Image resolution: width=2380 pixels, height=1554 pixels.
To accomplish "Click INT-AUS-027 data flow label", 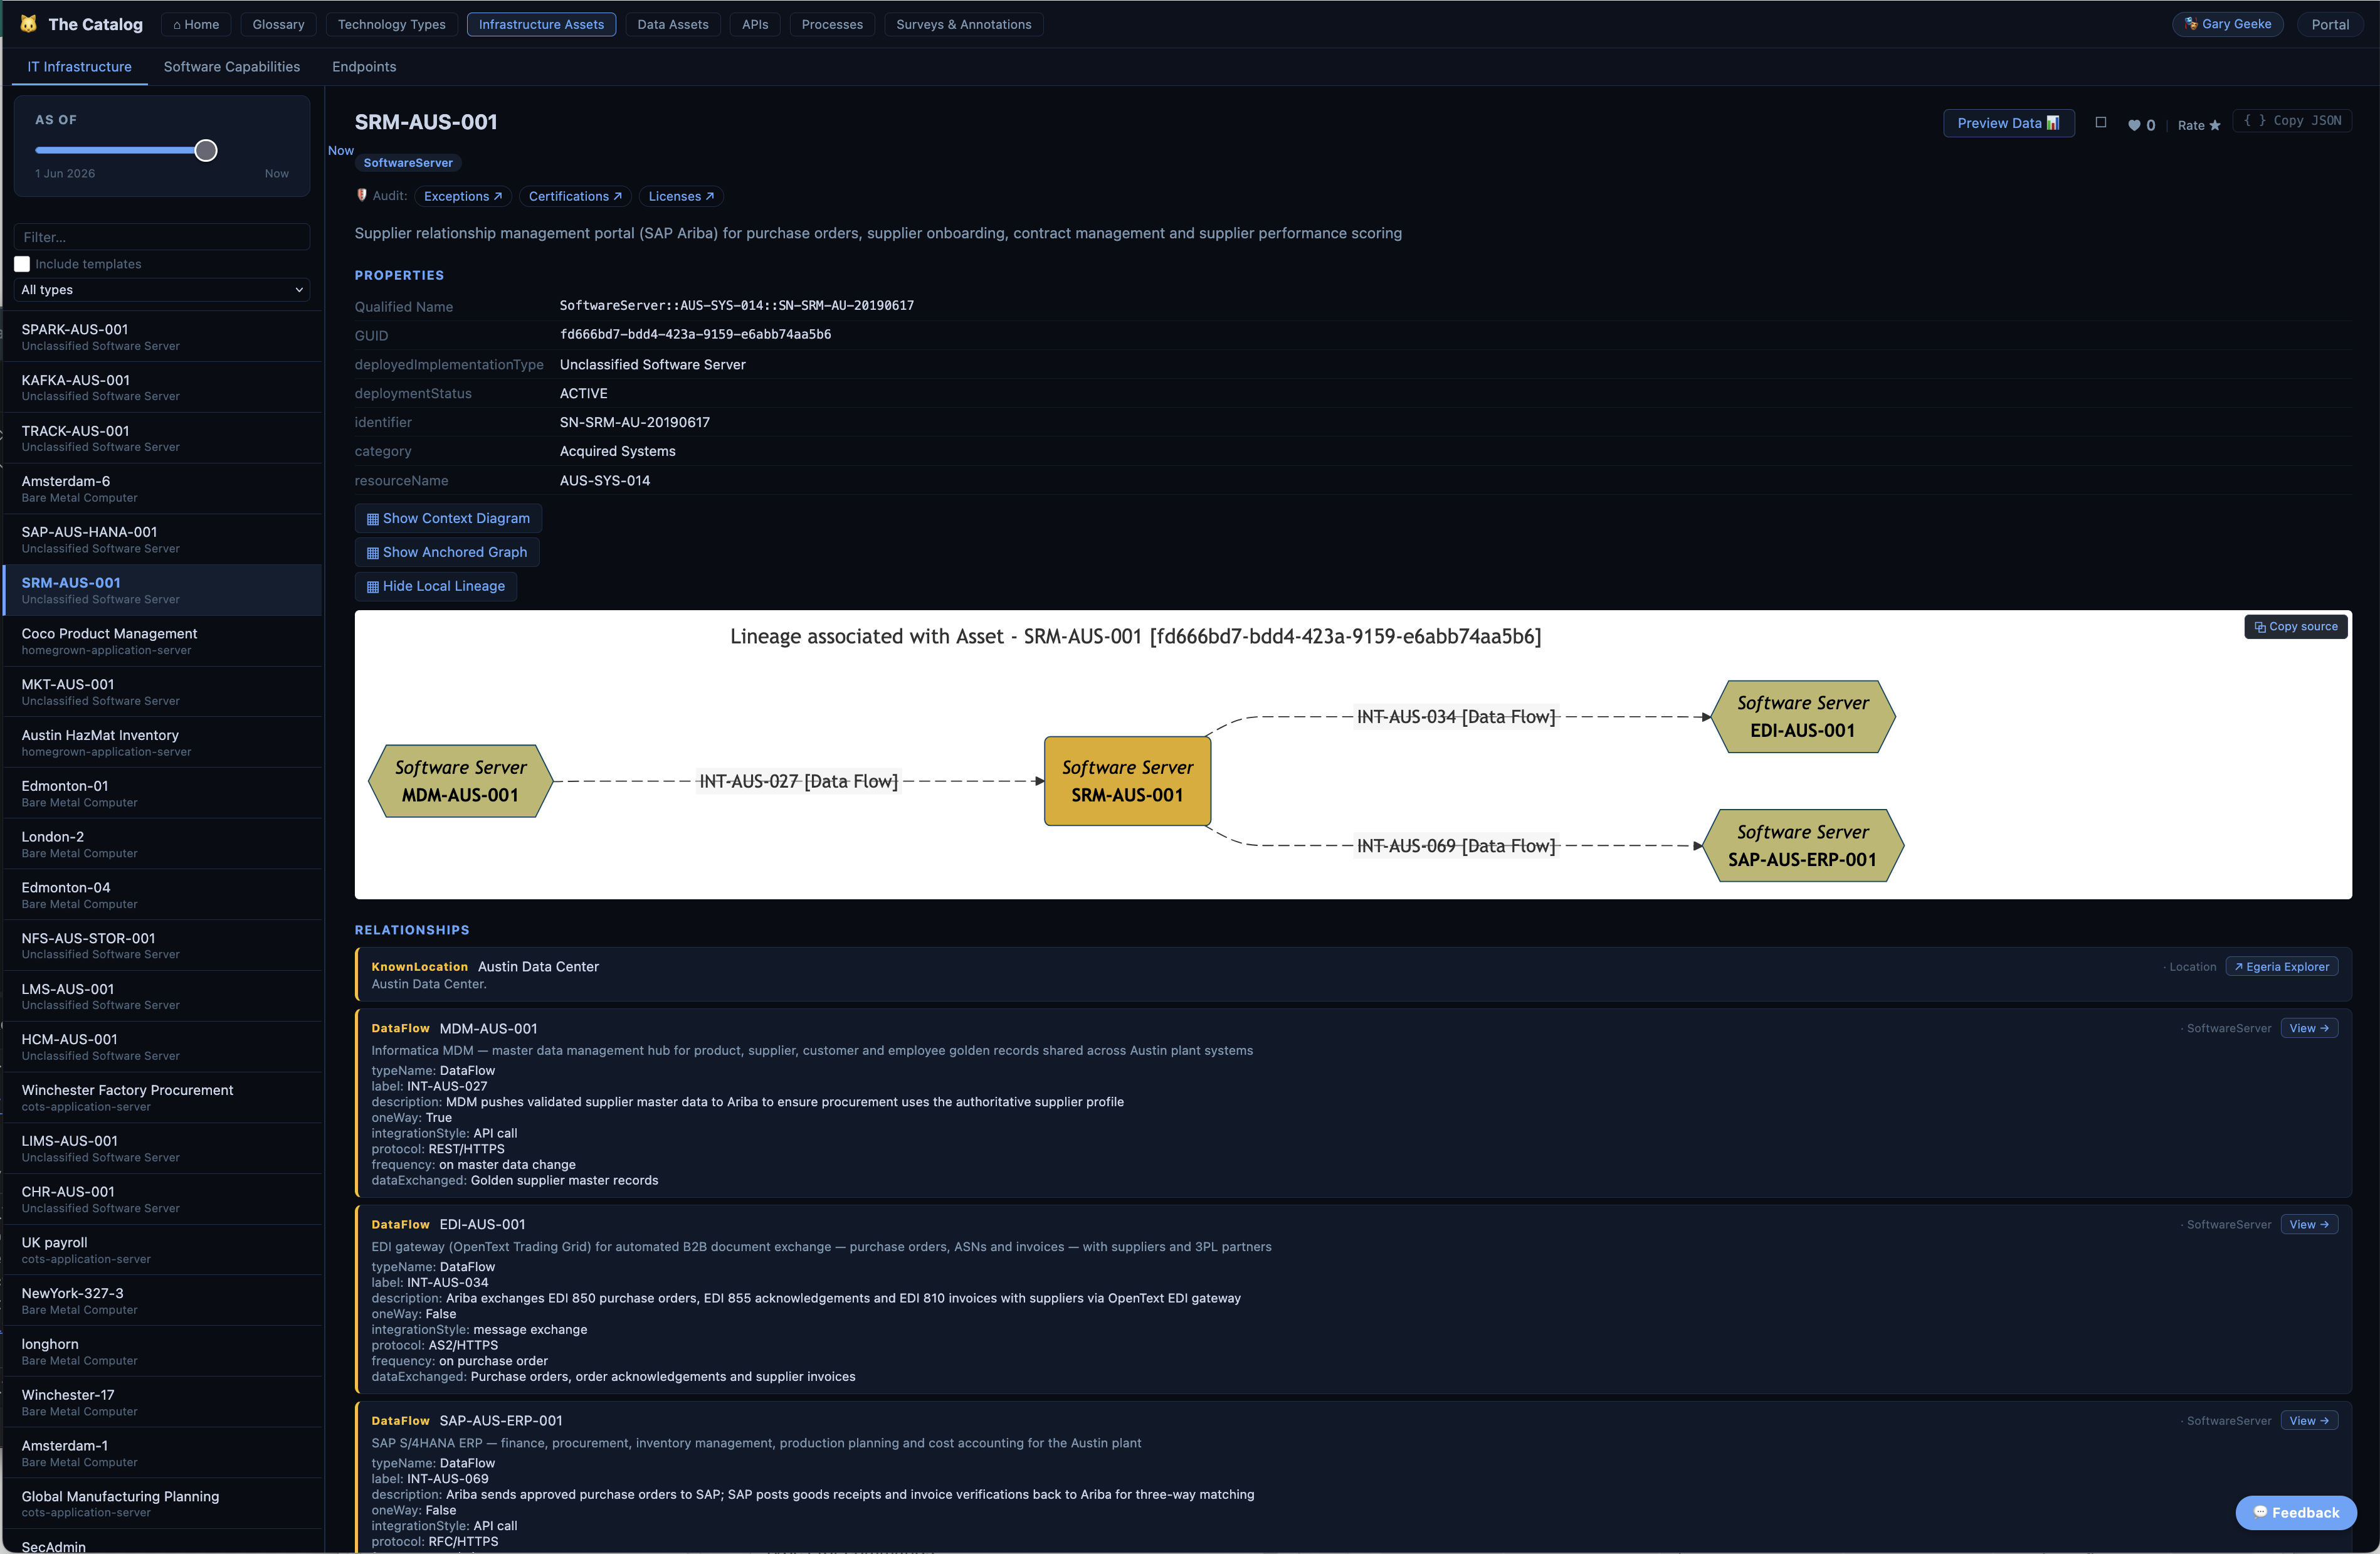I will (798, 781).
